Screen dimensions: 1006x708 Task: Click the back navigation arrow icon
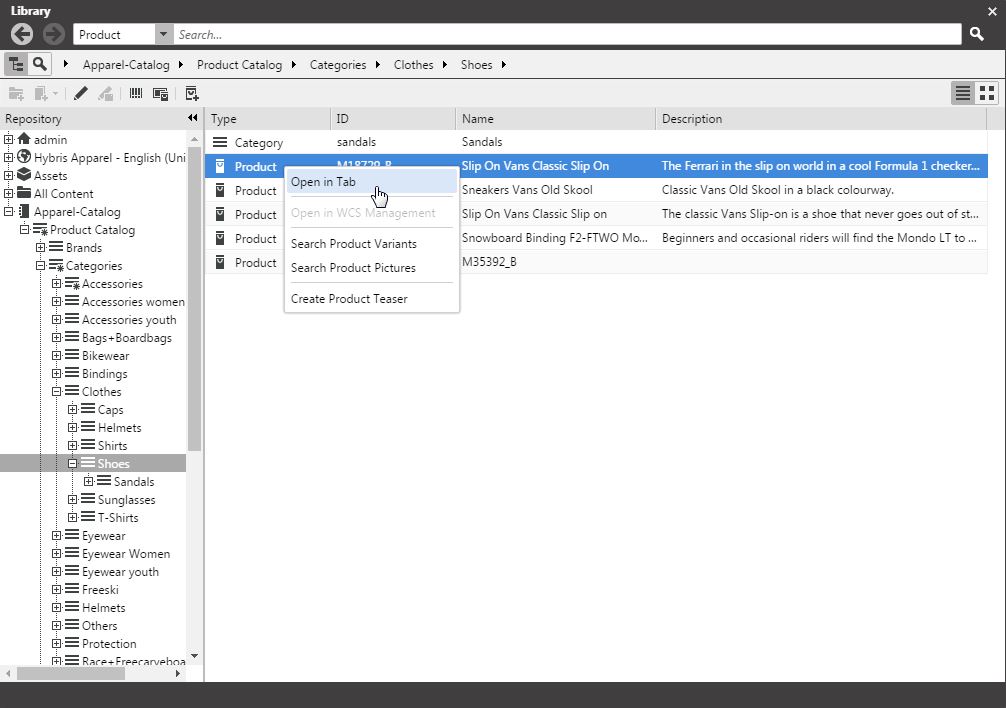pos(20,33)
